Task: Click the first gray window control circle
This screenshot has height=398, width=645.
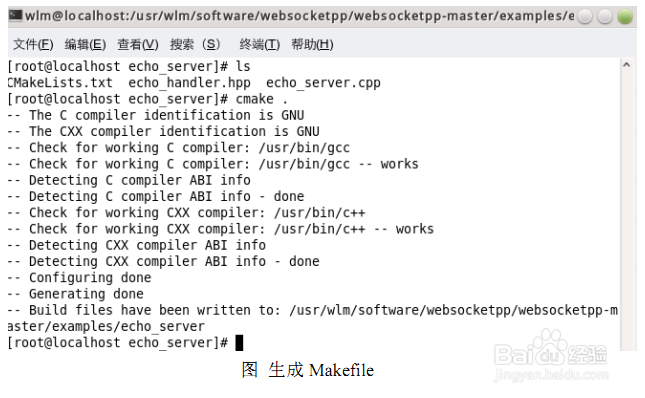Action: pos(585,16)
